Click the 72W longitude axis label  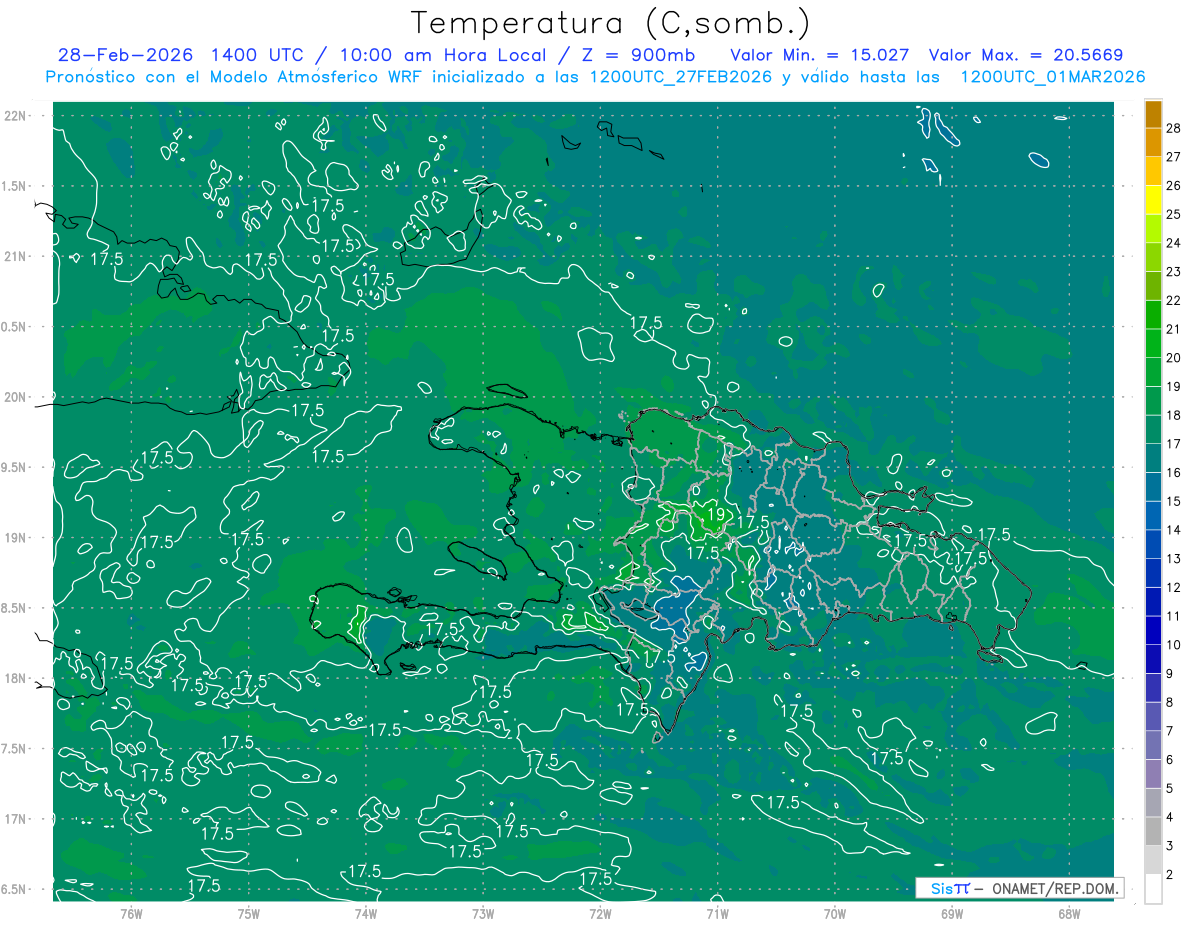[600, 913]
